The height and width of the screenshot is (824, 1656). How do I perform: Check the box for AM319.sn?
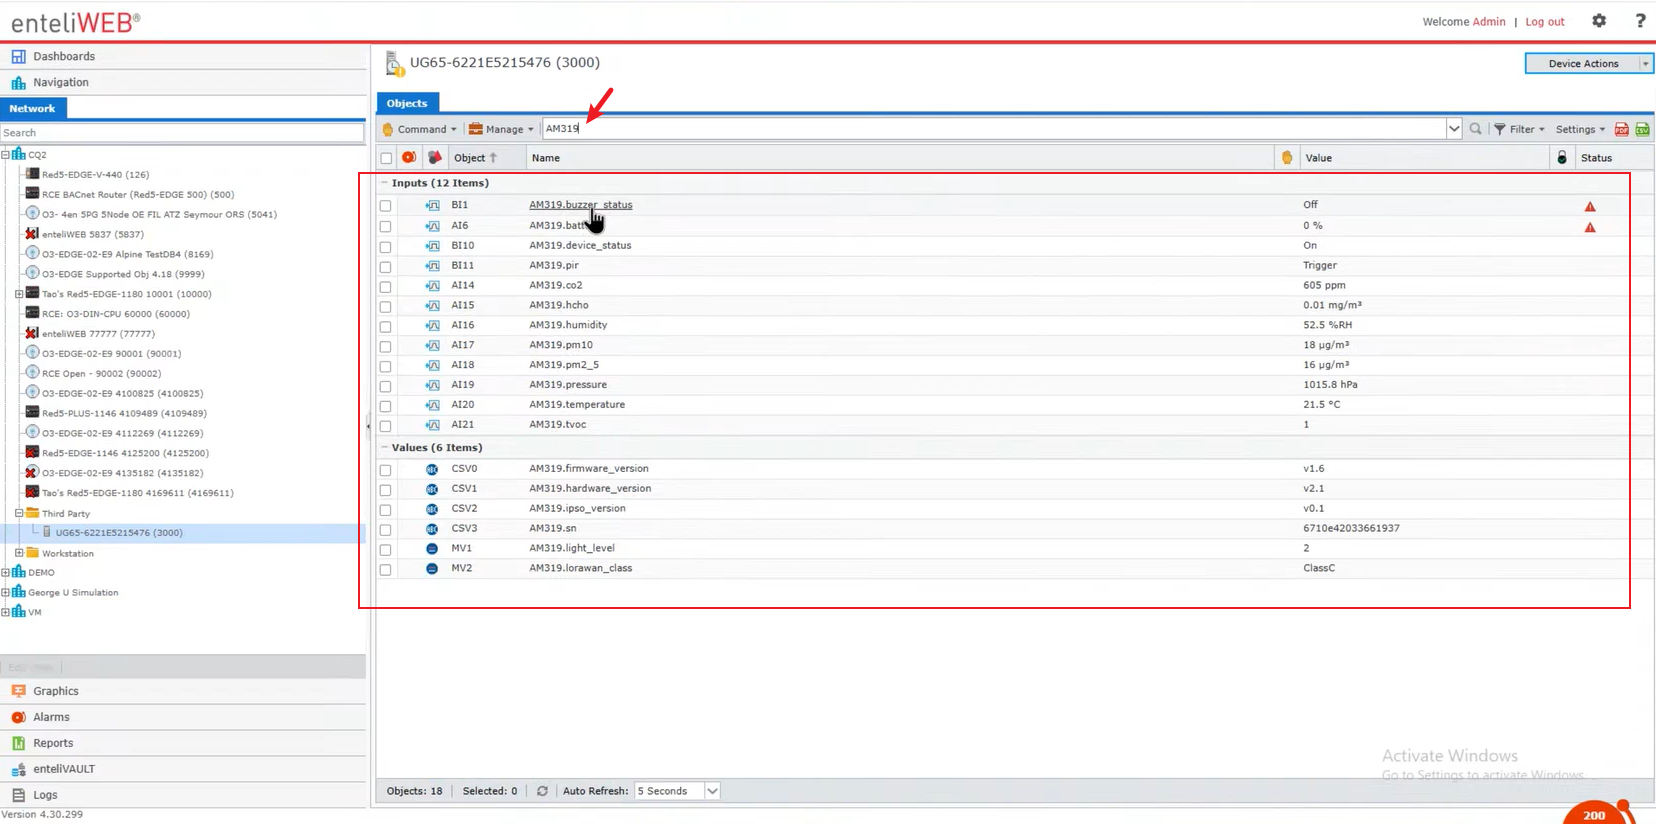click(x=385, y=530)
